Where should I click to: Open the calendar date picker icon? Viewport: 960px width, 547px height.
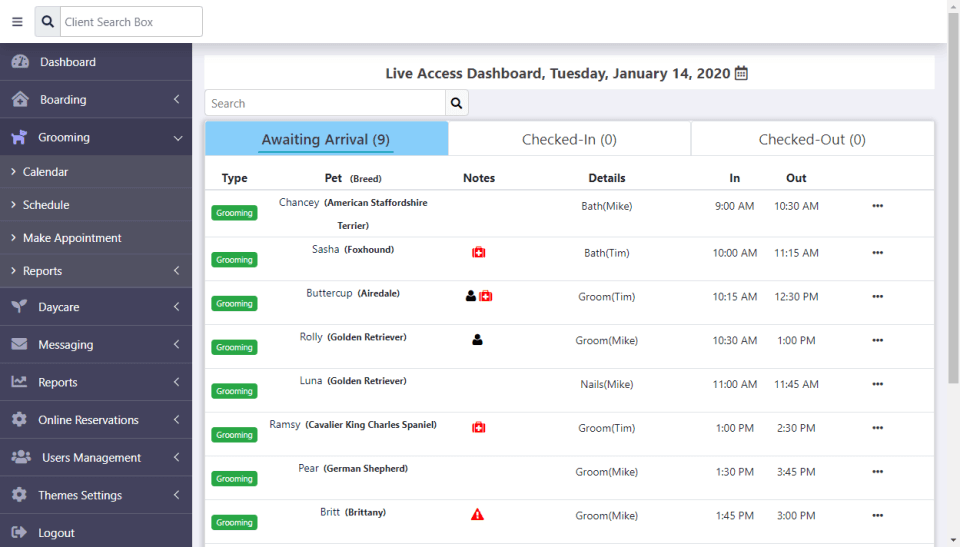(741, 73)
